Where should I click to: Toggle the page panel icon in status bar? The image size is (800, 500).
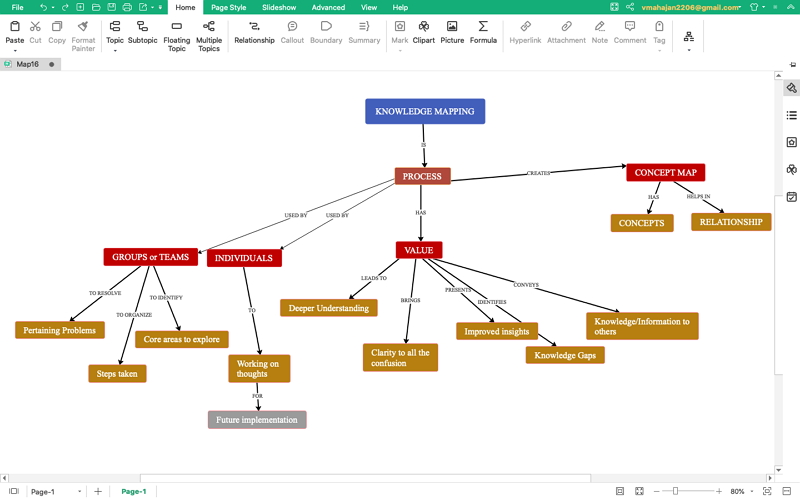13,491
